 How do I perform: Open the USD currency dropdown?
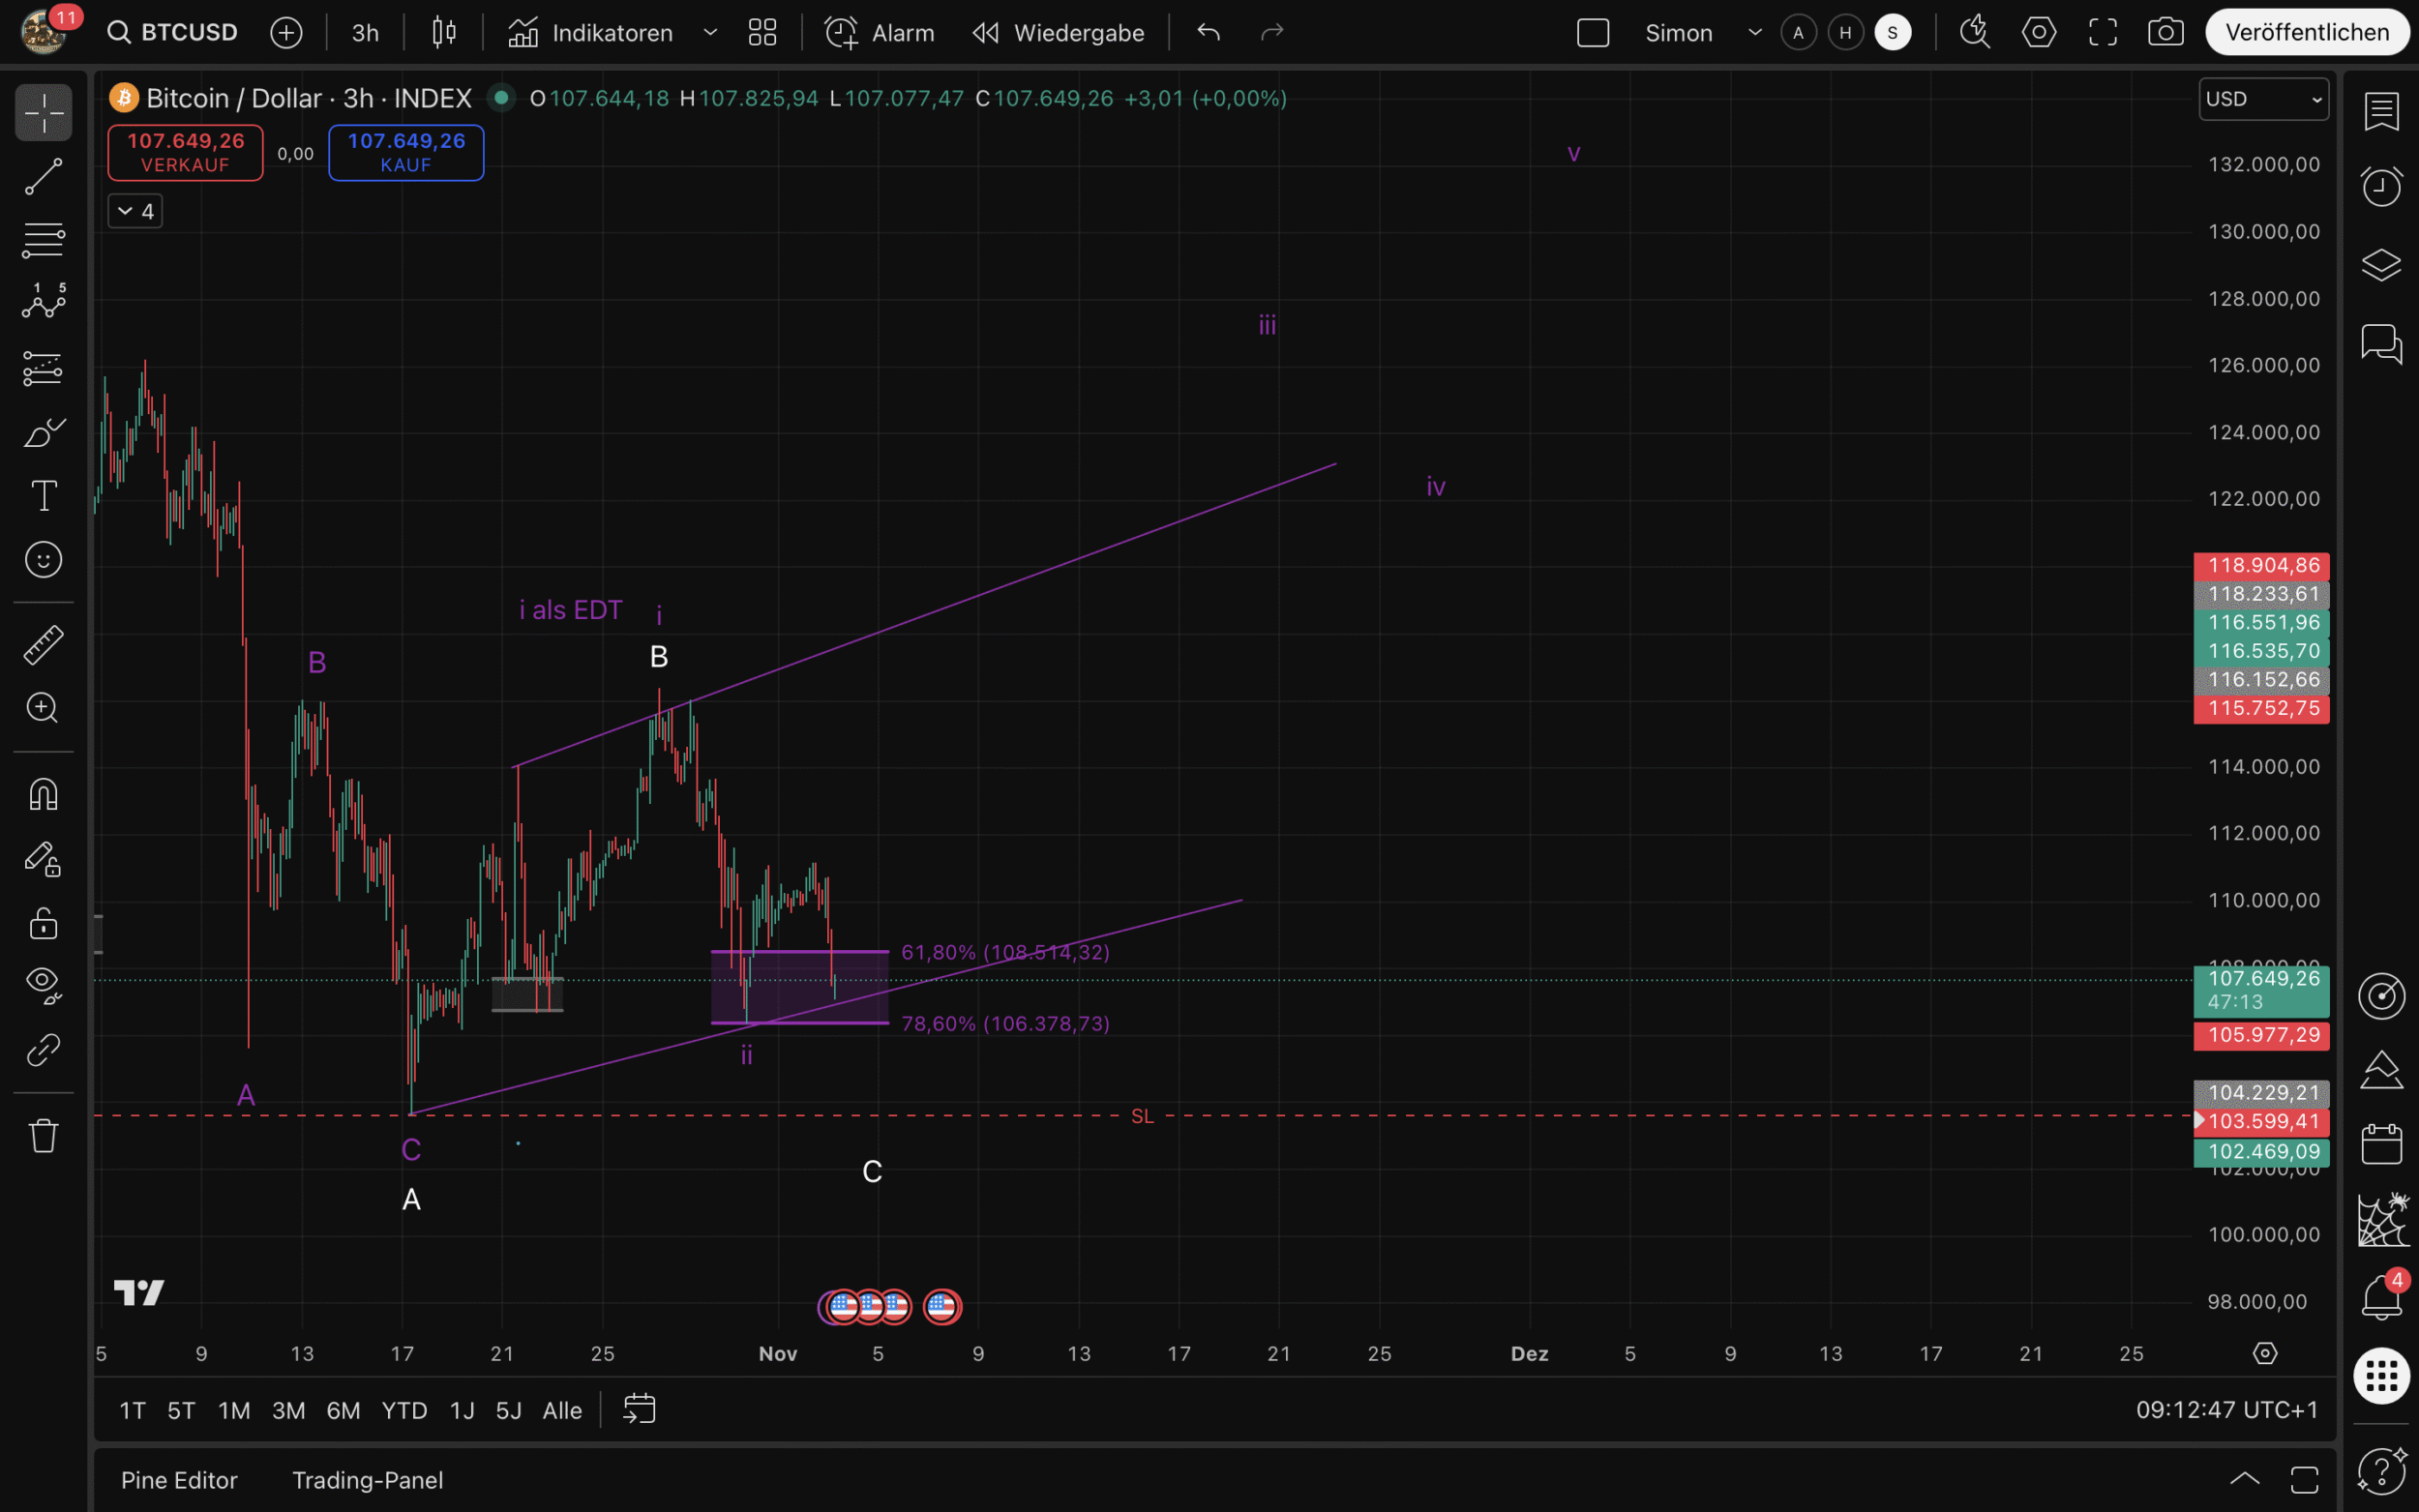tap(2263, 99)
